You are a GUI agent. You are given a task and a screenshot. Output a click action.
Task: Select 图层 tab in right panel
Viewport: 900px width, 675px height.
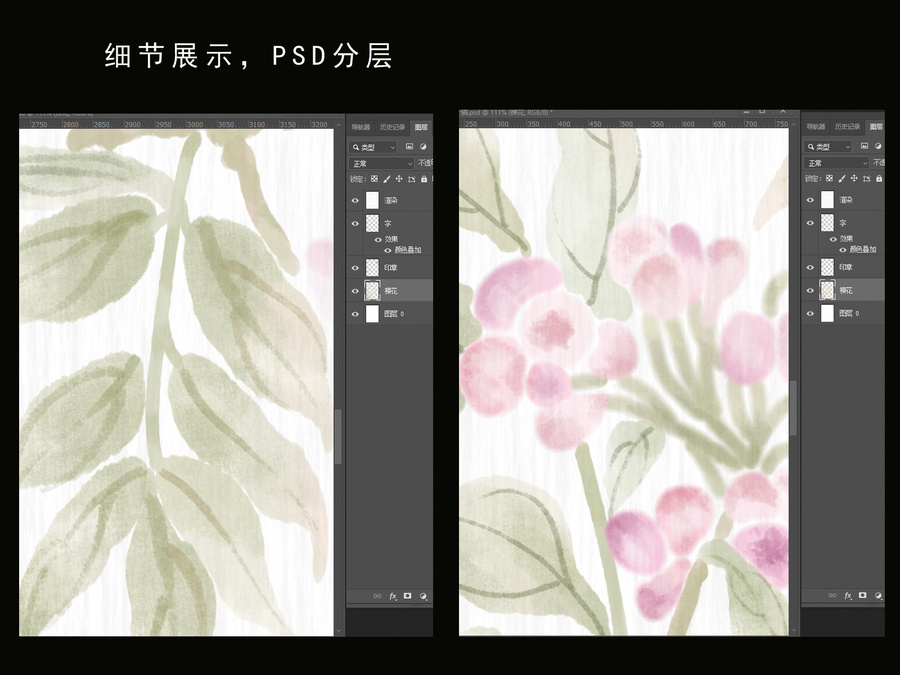[876, 126]
